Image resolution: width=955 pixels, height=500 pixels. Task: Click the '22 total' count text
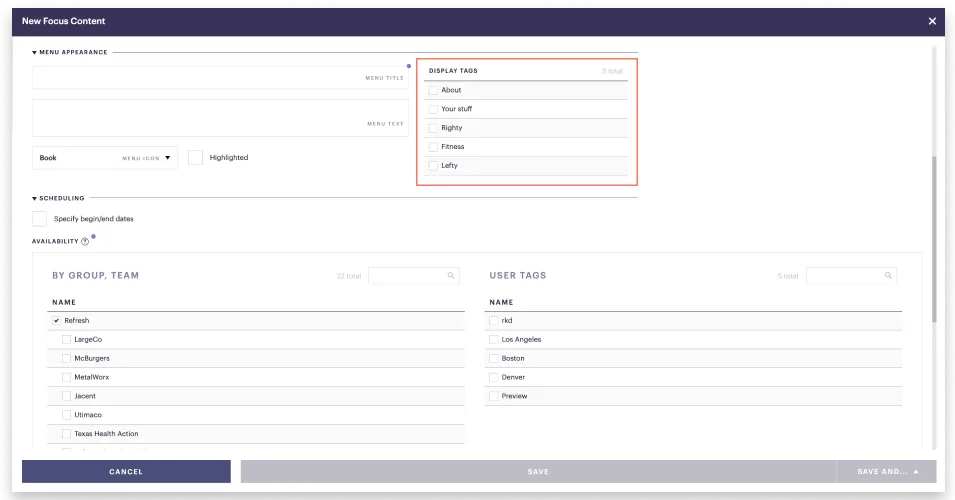click(x=349, y=276)
